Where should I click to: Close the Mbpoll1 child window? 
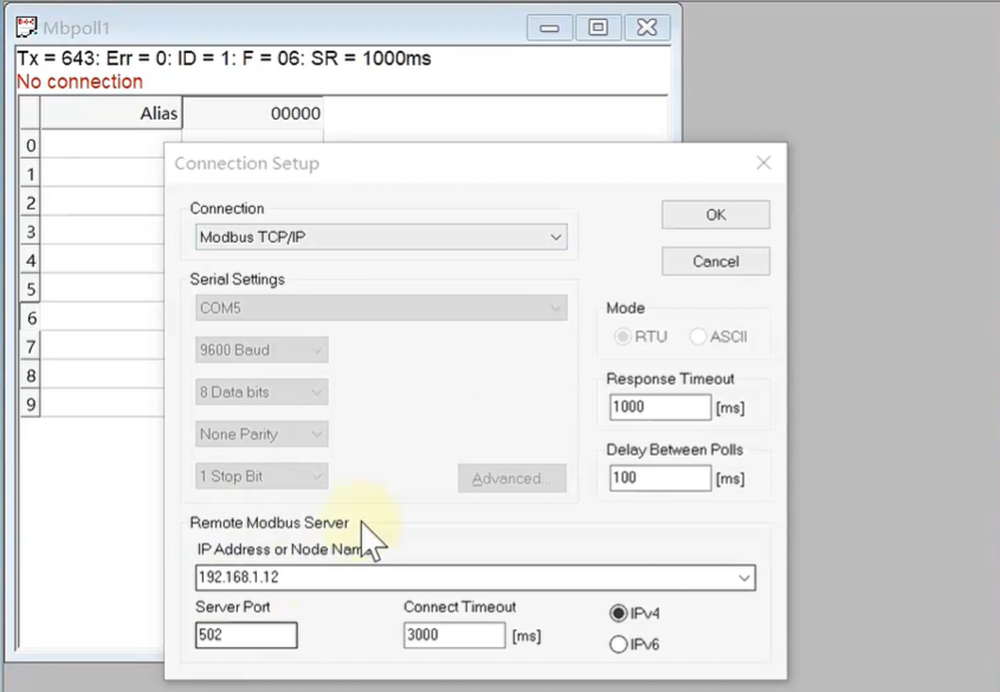[647, 27]
